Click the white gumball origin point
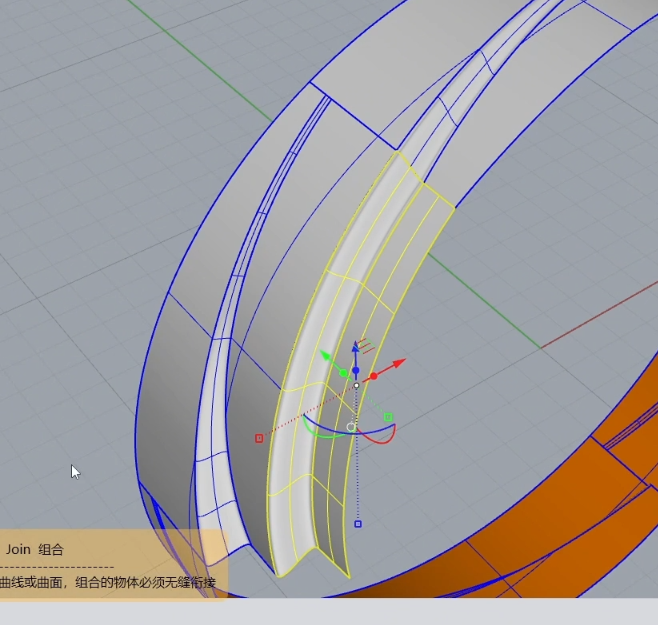658x625 pixels. pyautogui.click(x=356, y=386)
